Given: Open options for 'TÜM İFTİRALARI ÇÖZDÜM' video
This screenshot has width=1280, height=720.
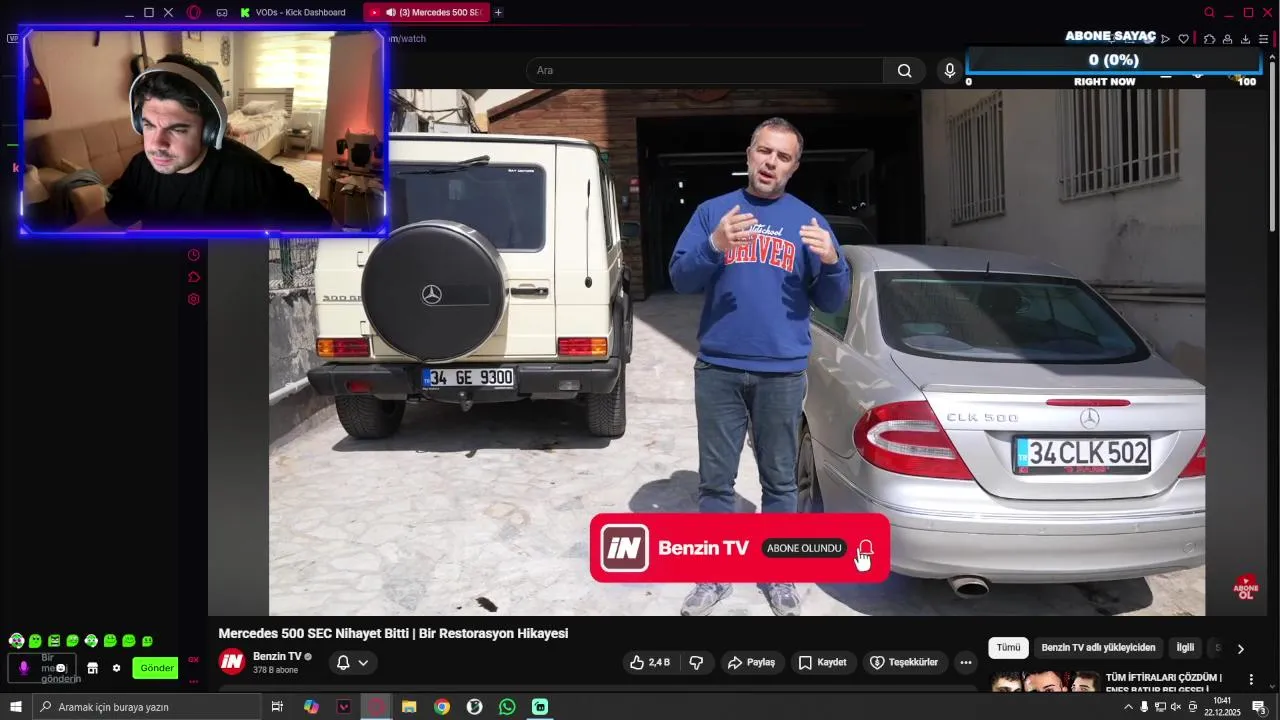Looking at the screenshot, I should tap(1250, 679).
